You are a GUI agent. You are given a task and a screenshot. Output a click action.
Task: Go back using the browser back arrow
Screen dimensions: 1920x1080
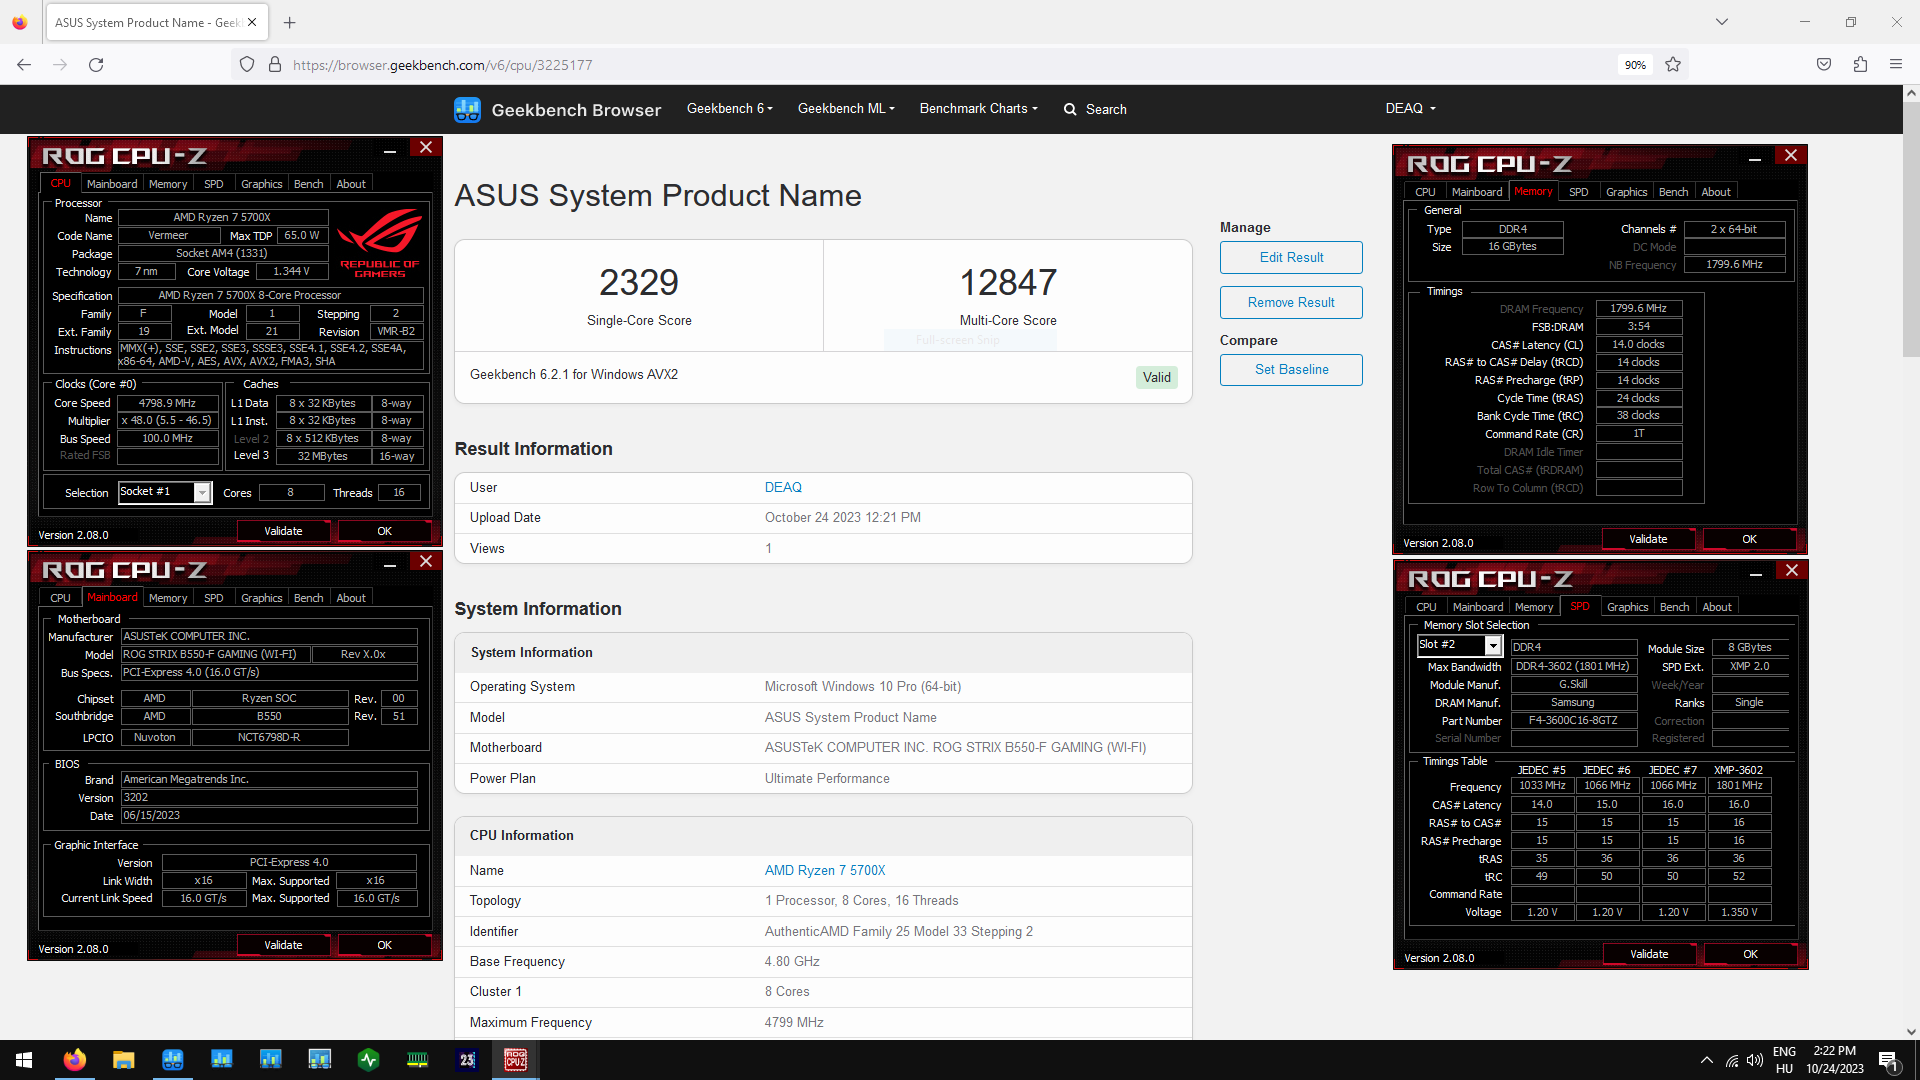[x=24, y=65]
